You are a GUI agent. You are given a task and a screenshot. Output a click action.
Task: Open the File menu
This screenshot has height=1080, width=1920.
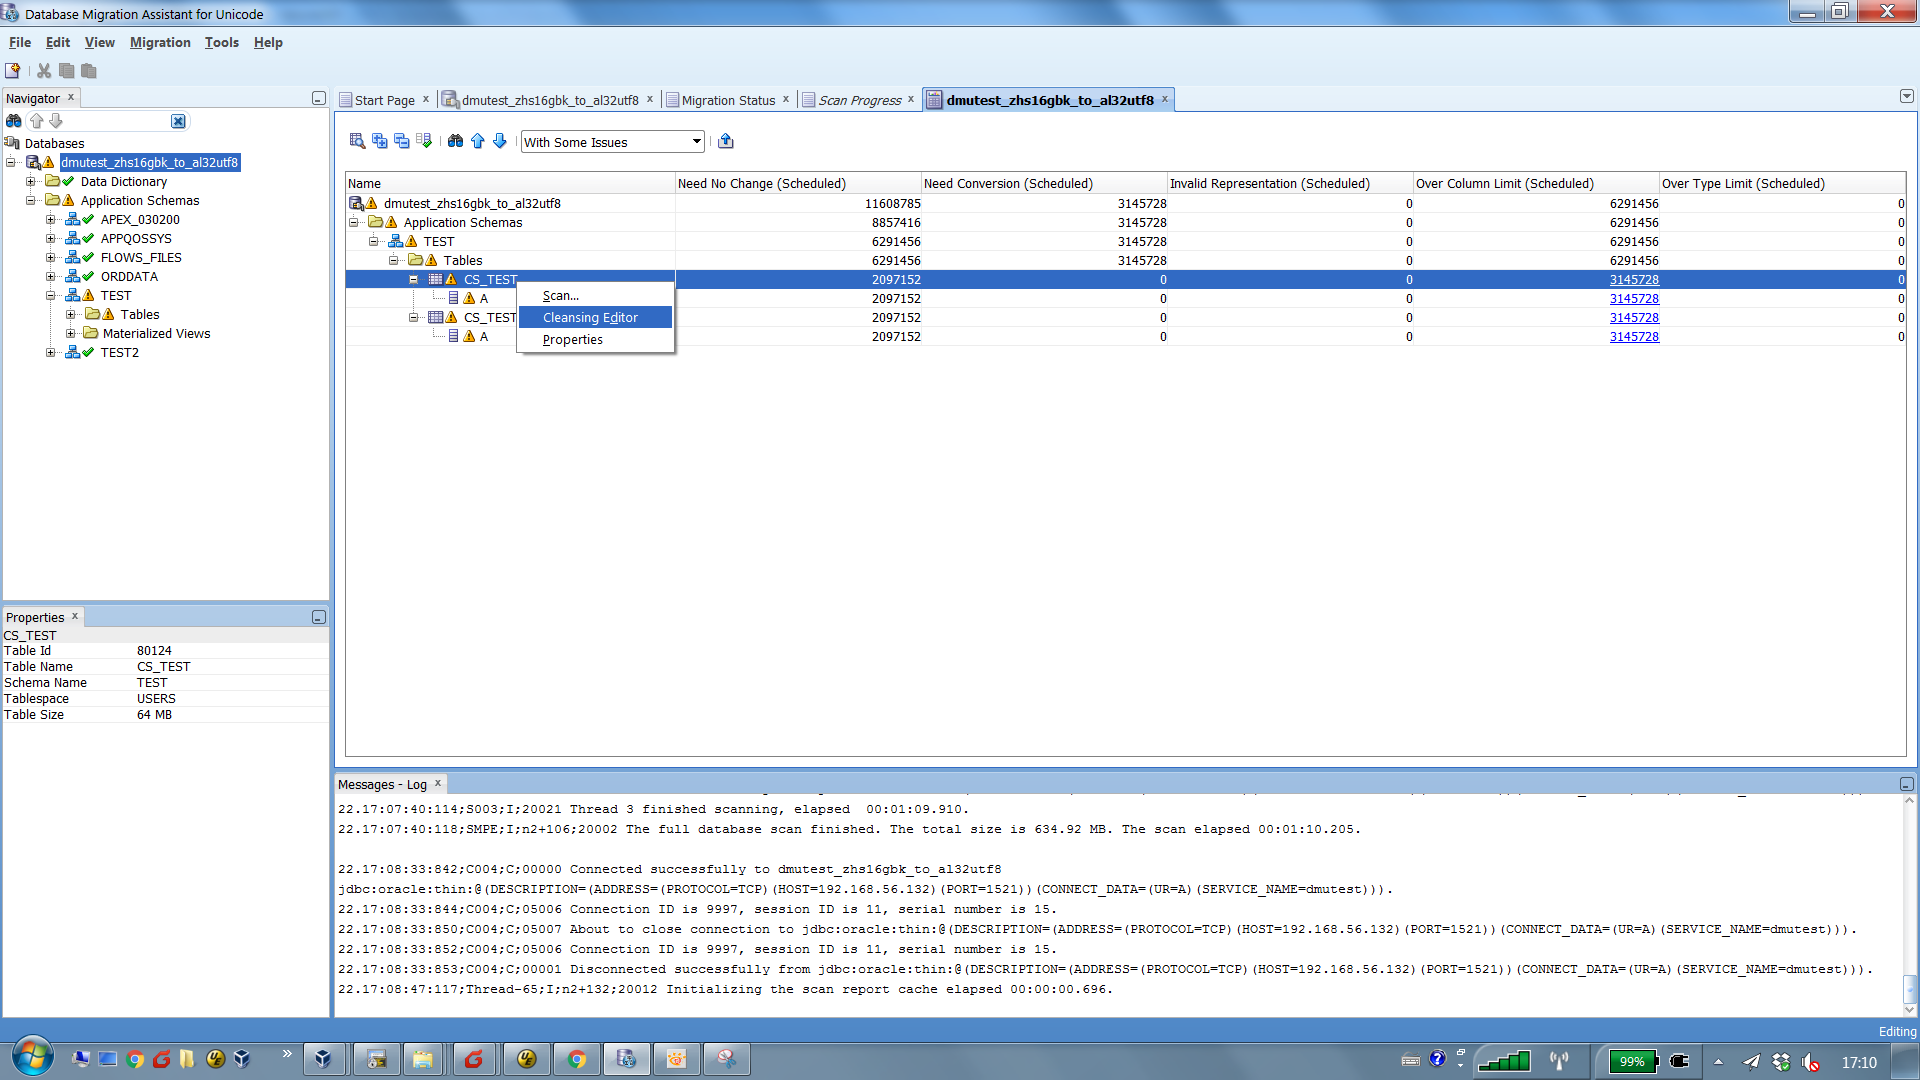pyautogui.click(x=20, y=42)
